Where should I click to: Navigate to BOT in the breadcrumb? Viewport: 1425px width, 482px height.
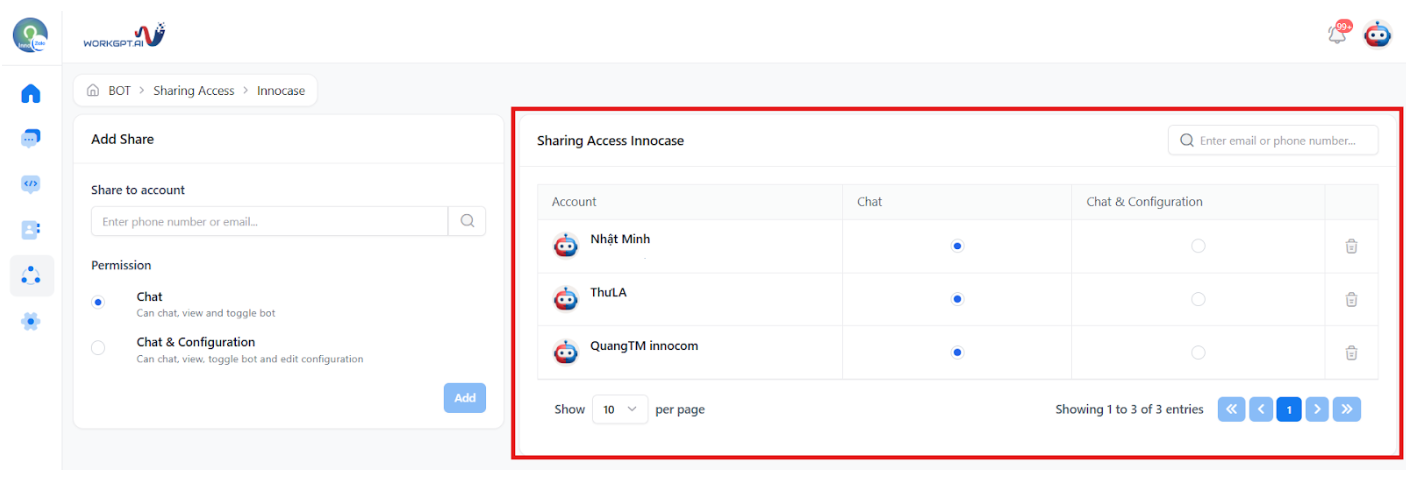(x=119, y=90)
